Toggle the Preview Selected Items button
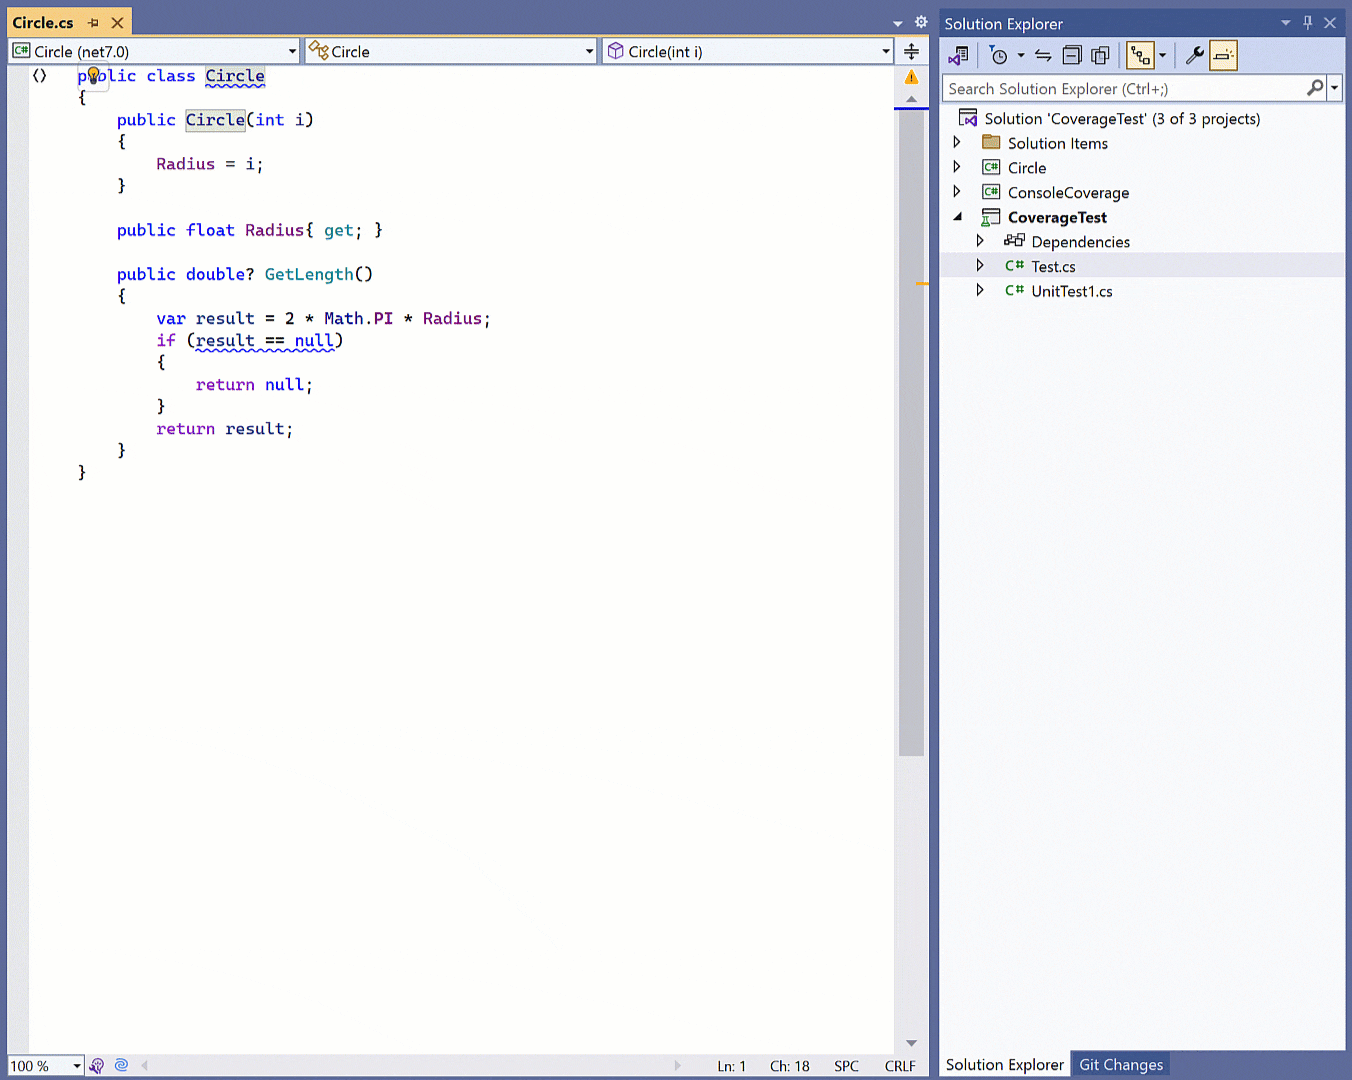 [1223, 56]
